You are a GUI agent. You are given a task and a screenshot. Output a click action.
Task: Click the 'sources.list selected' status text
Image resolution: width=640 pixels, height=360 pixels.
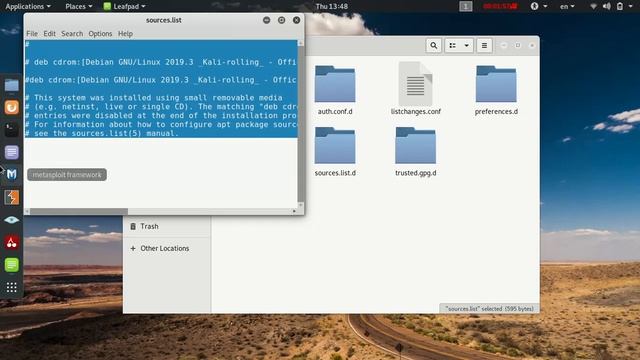point(489,309)
